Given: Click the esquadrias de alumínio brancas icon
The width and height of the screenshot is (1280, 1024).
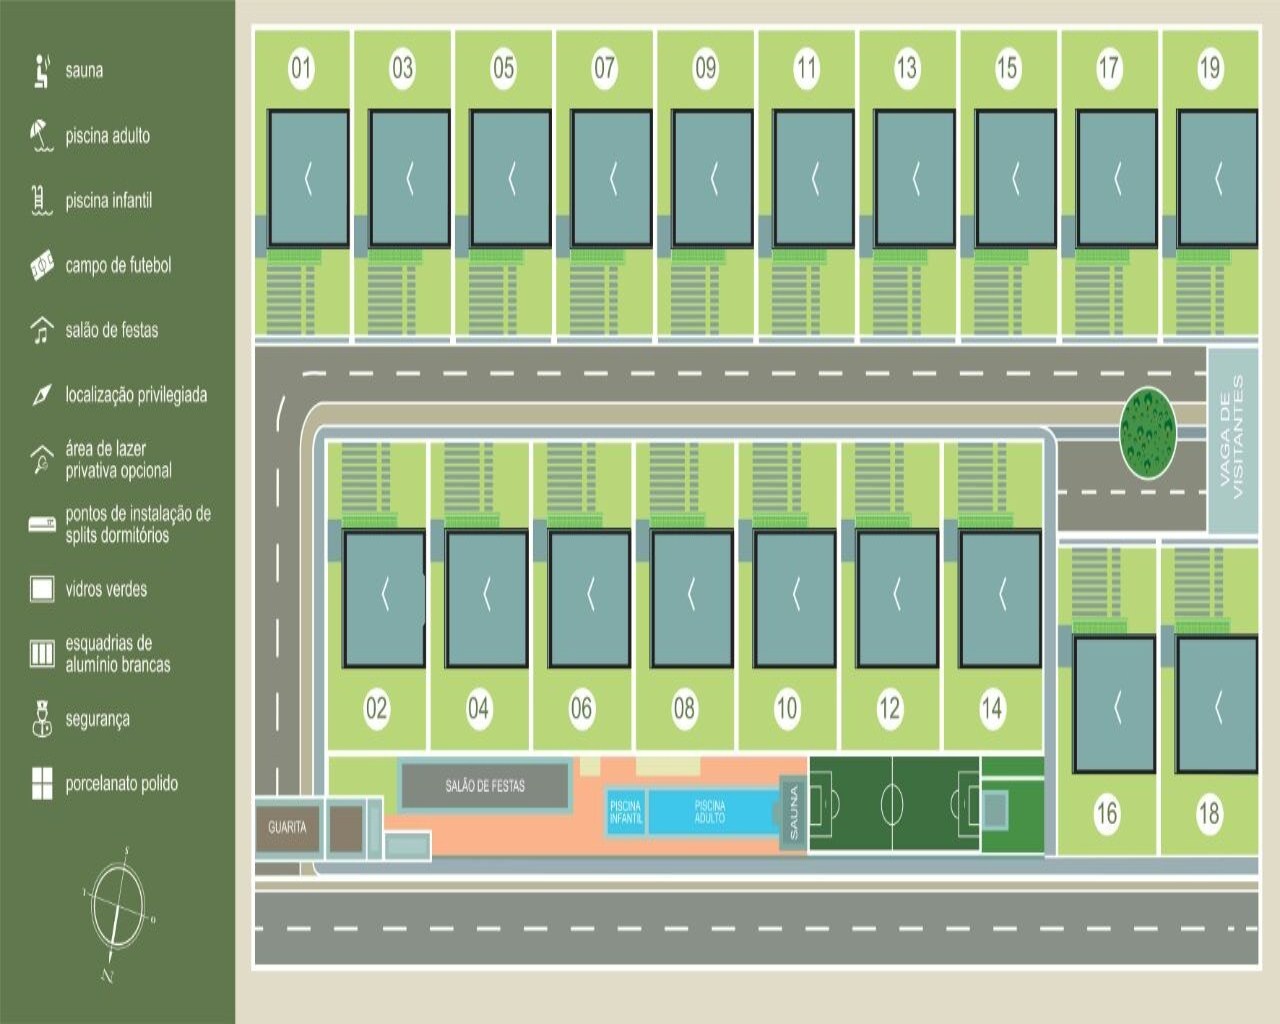Looking at the screenshot, I should click(x=41, y=653).
